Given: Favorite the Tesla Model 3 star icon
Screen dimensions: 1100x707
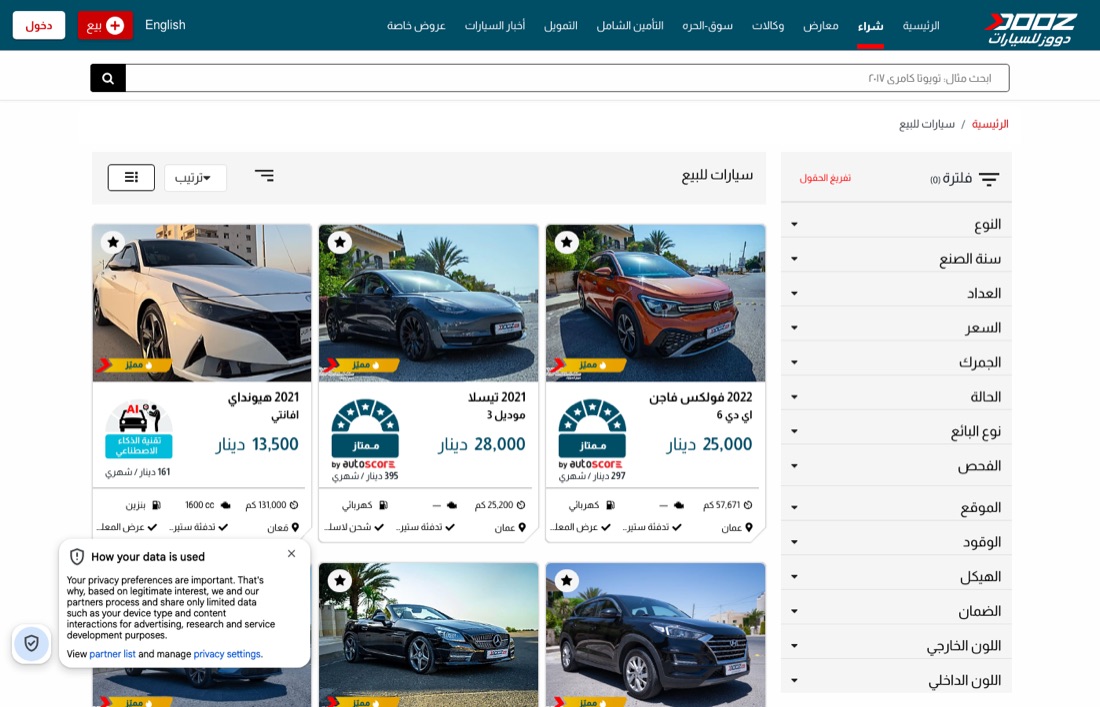Looking at the screenshot, I should click(340, 243).
